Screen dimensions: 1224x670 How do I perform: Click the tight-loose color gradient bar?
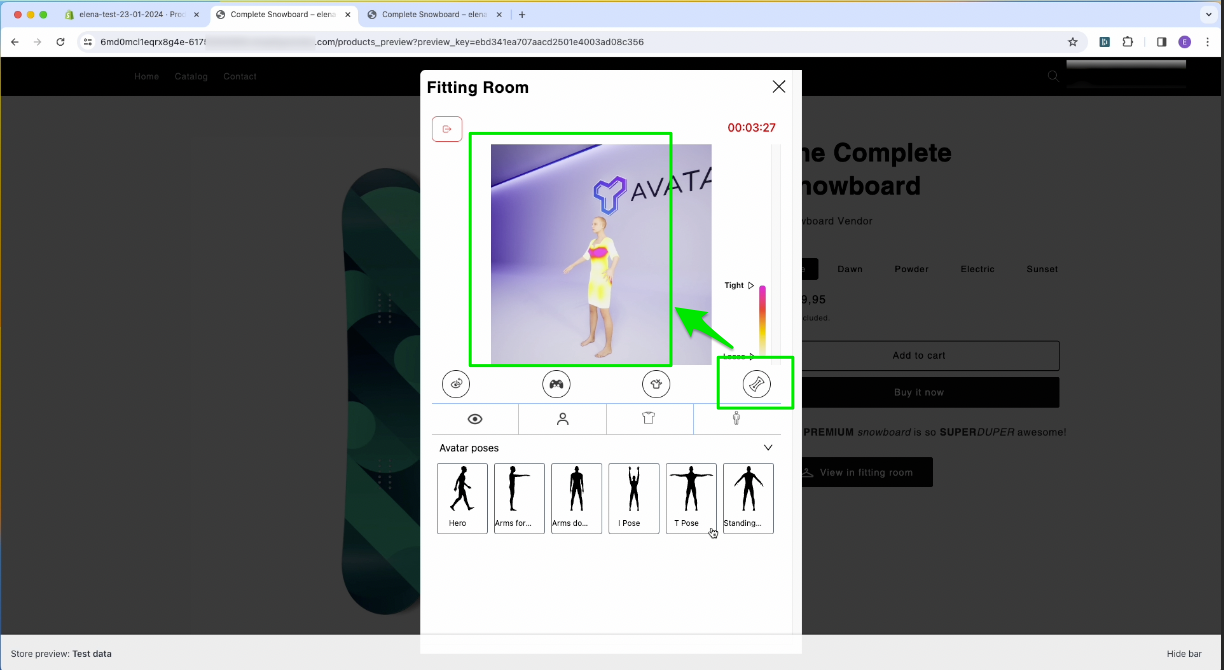pos(762,322)
